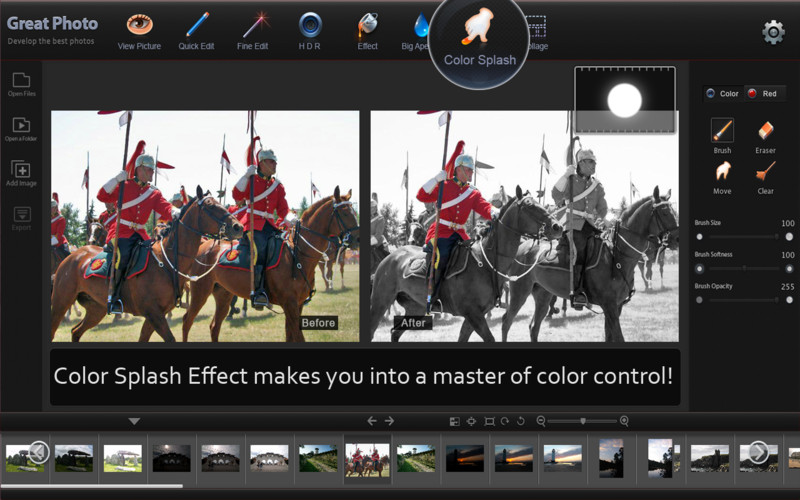The width and height of the screenshot is (800, 500).
Task: Select the horse riders thumbnail
Action: [x=367, y=460]
